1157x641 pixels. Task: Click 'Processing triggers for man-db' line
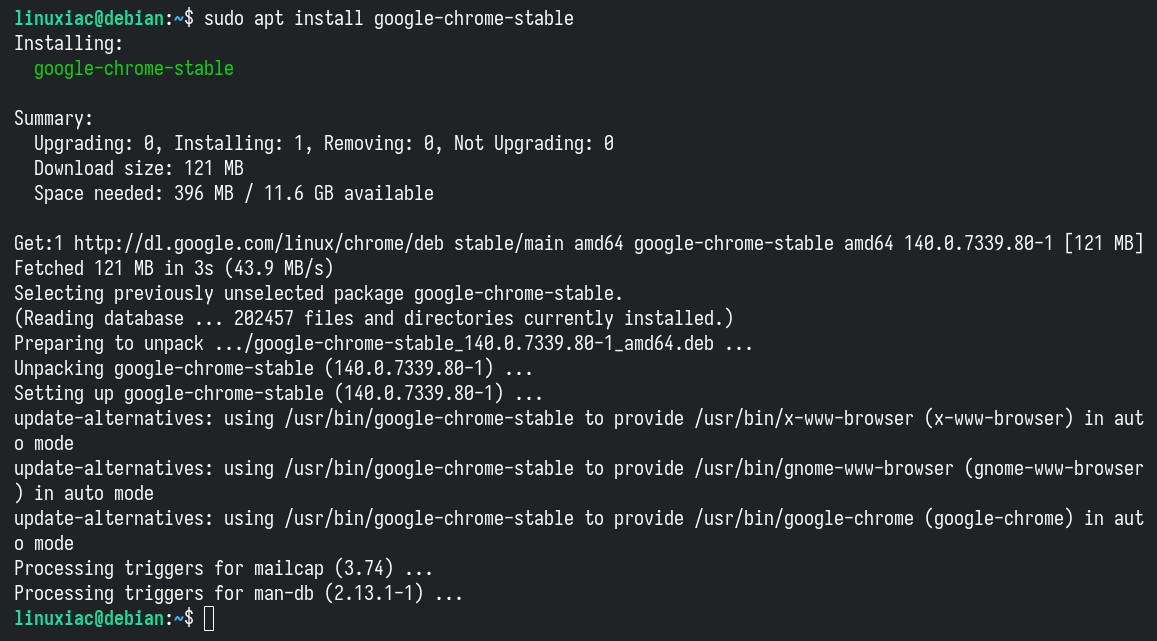(238, 594)
